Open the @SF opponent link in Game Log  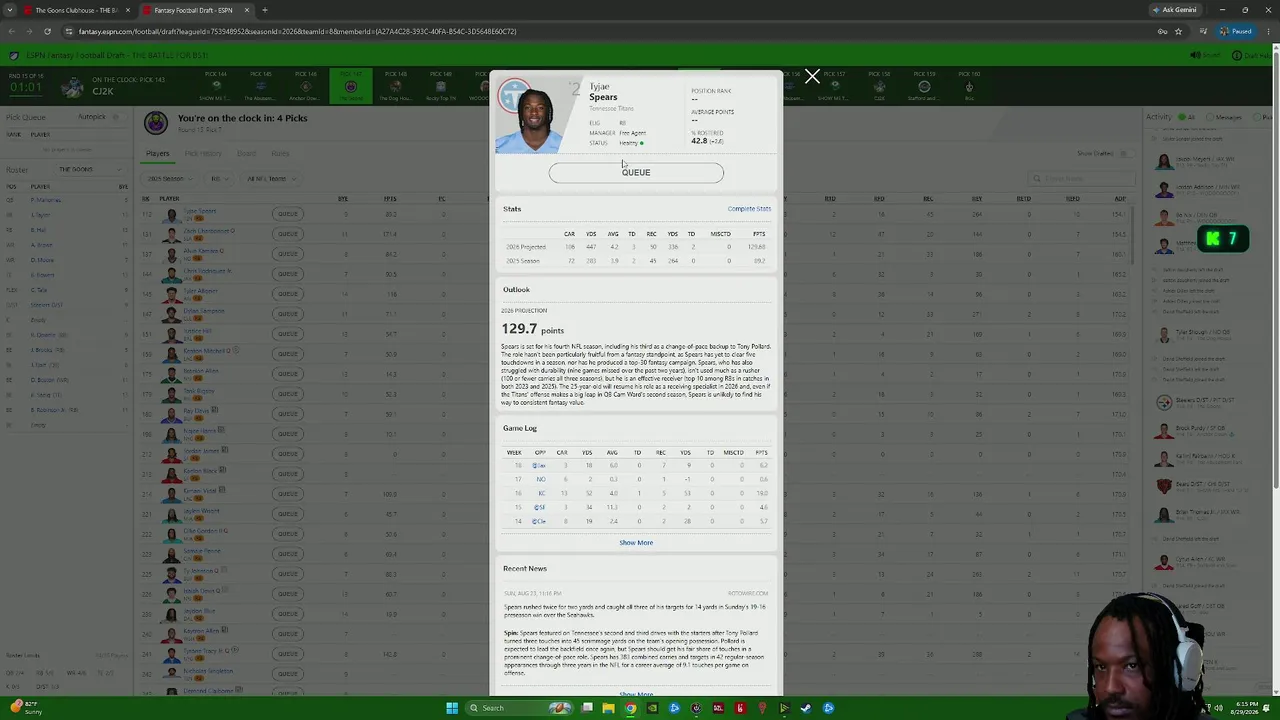click(539, 508)
